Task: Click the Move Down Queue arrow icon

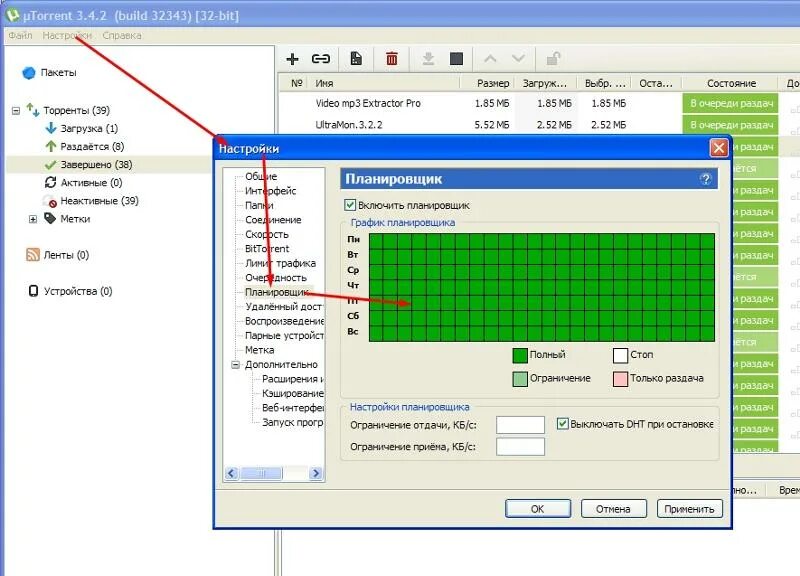Action: pos(518,59)
